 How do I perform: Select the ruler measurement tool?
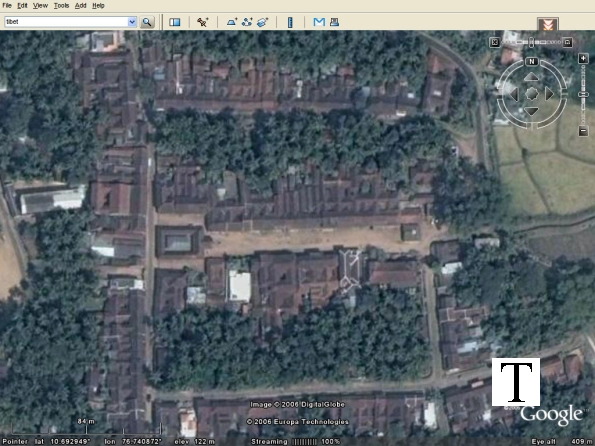(x=290, y=22)
